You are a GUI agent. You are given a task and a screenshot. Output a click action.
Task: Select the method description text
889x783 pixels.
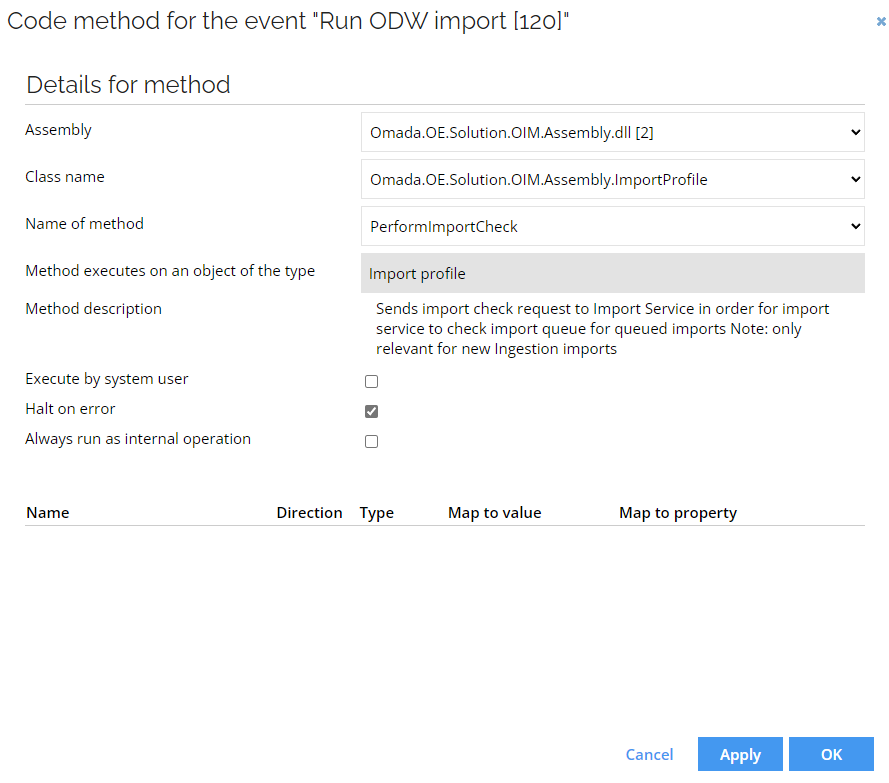pyautogui.click(x=602, y=329)
